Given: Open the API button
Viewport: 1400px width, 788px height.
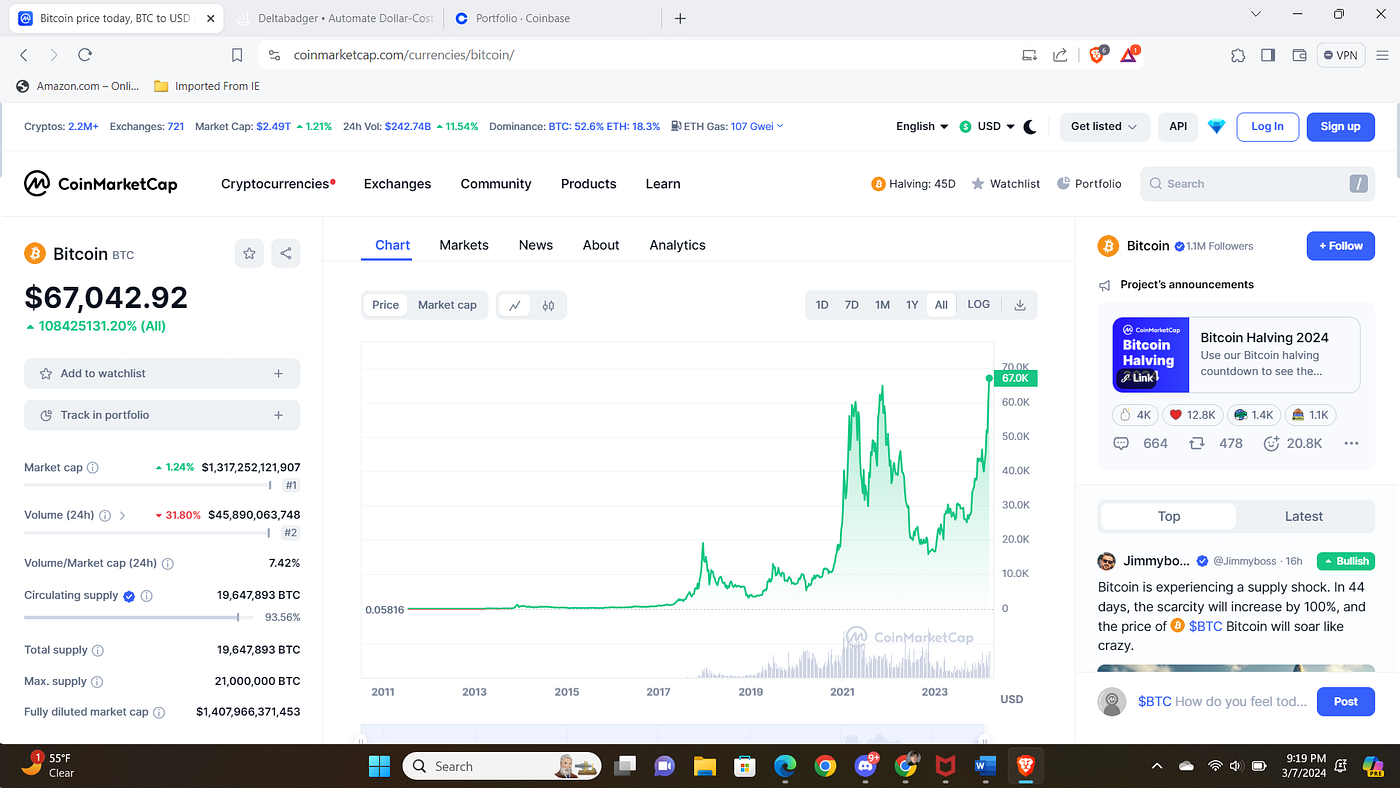Looking at the screenshot, I should (1178, 126).
